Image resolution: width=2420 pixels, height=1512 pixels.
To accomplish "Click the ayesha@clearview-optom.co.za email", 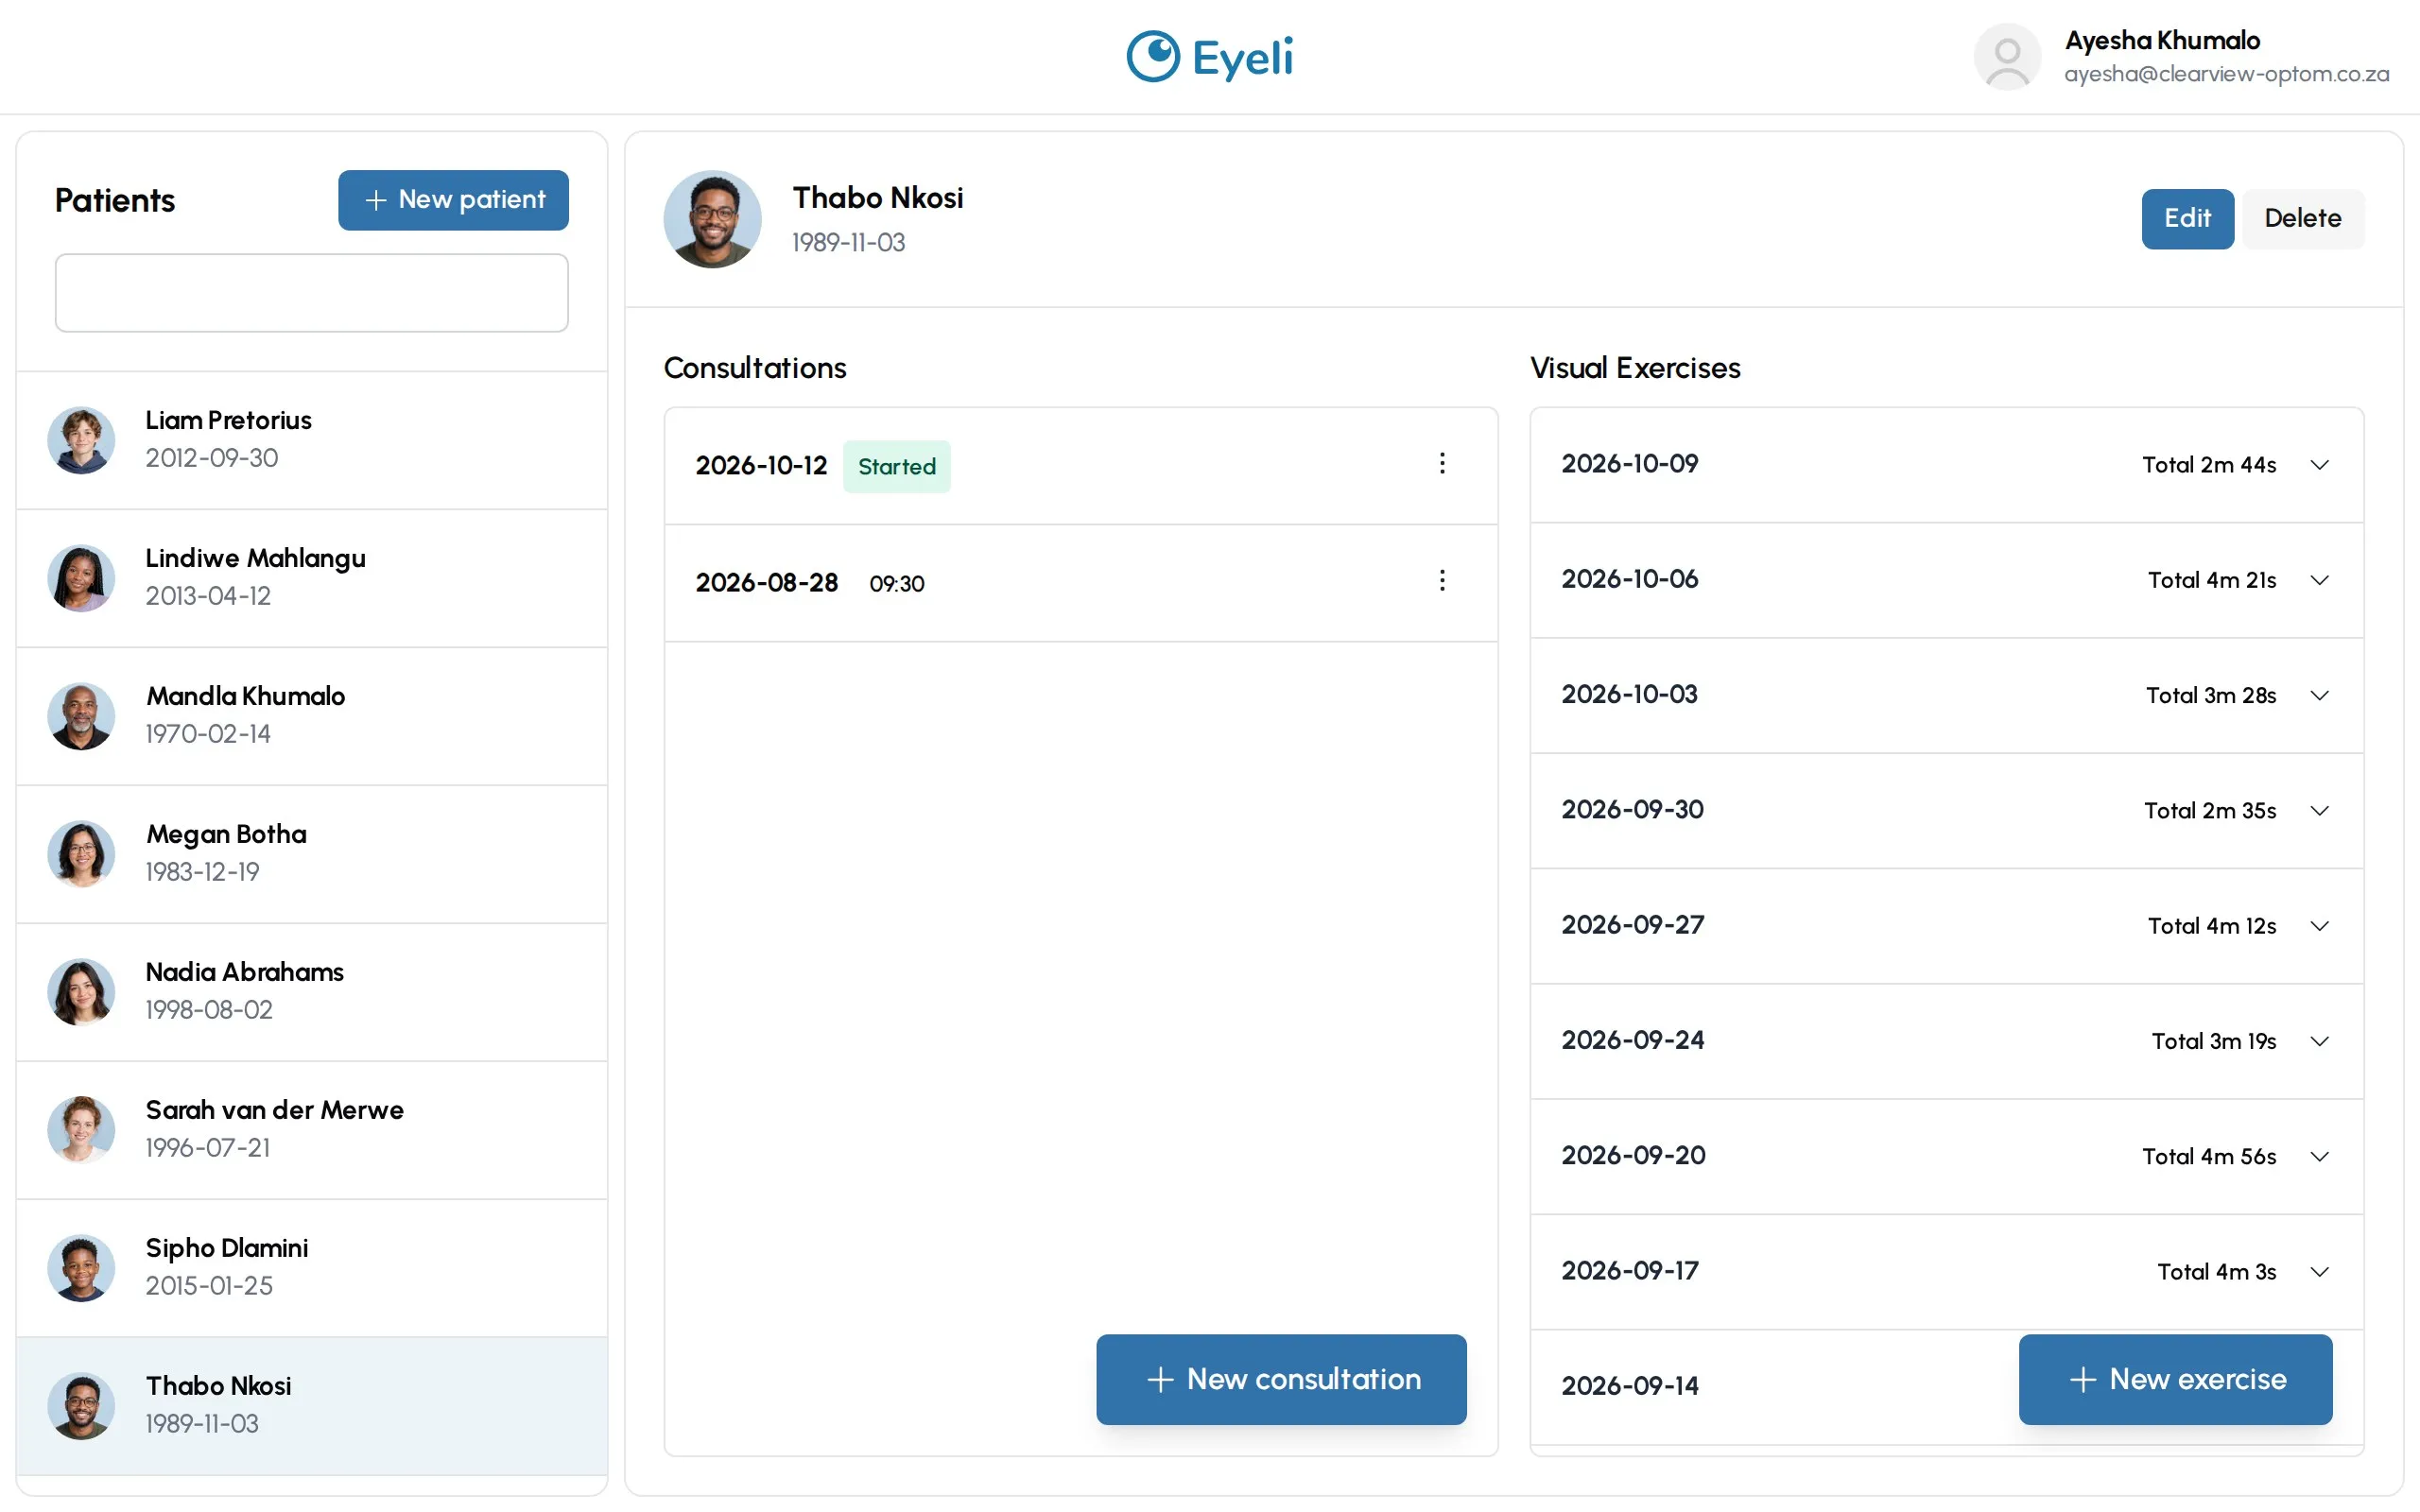I will [x=2226, y=74].
